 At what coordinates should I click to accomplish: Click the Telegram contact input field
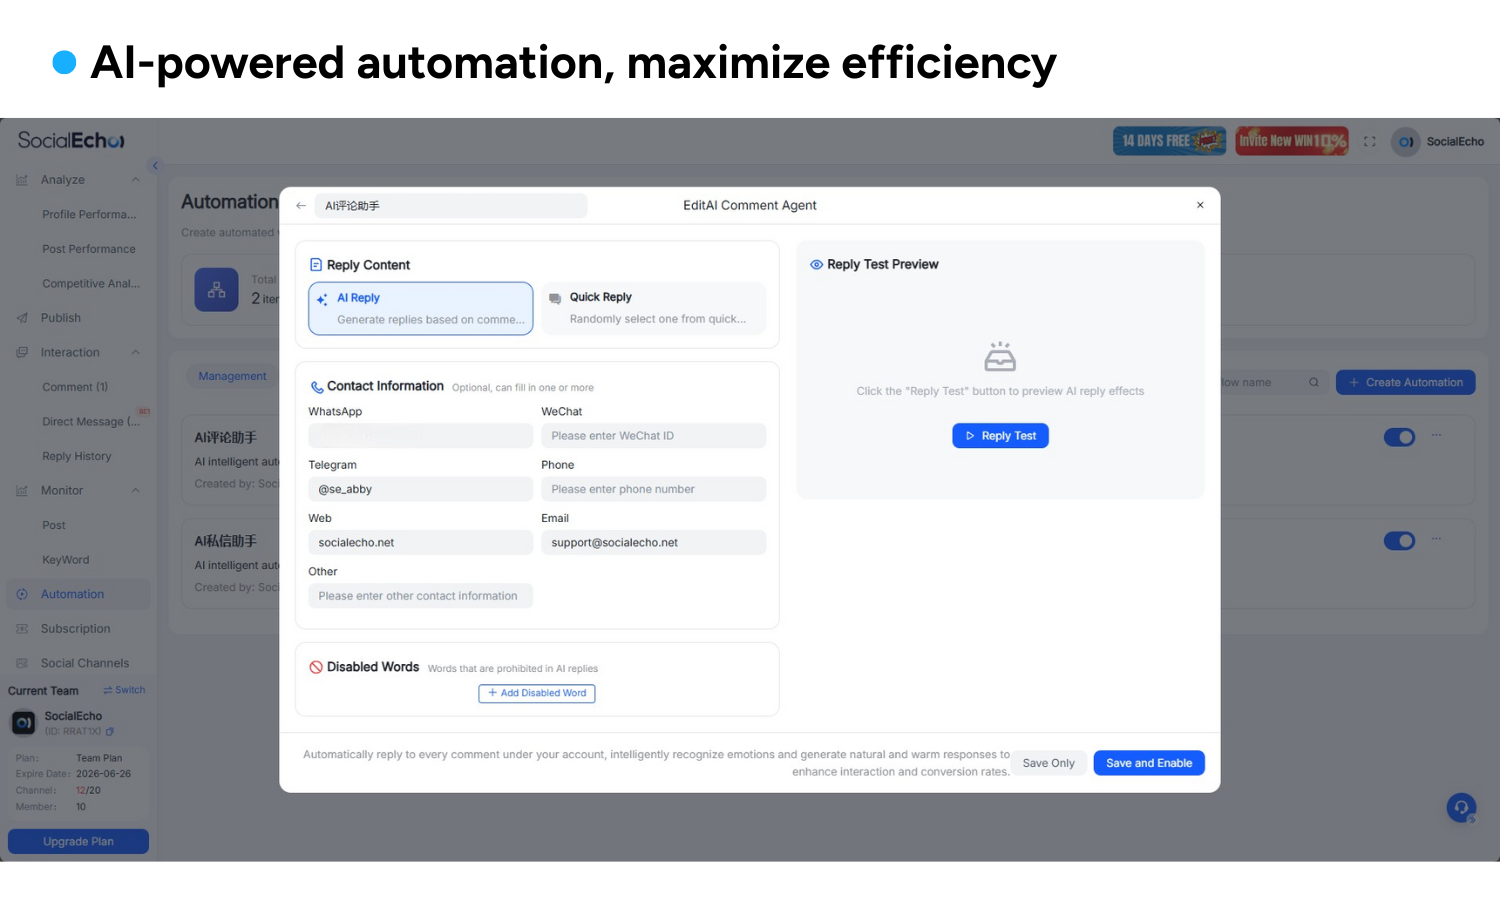pos(420,489)
